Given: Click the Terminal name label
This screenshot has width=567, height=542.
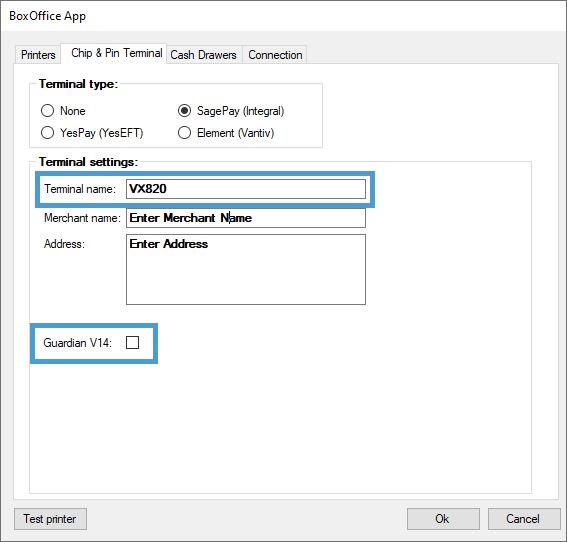Looking at the screenshot, I should point(80,189).
